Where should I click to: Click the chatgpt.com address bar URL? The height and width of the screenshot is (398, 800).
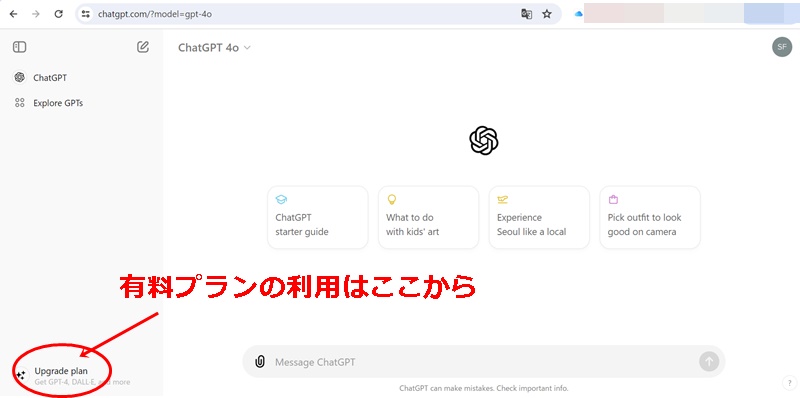click(x=155, y=14)
